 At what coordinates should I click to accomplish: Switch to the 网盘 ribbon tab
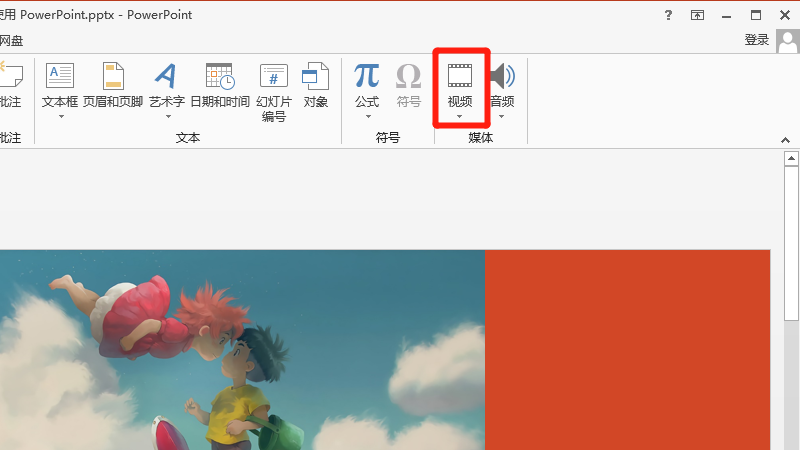tap(11, 40)
